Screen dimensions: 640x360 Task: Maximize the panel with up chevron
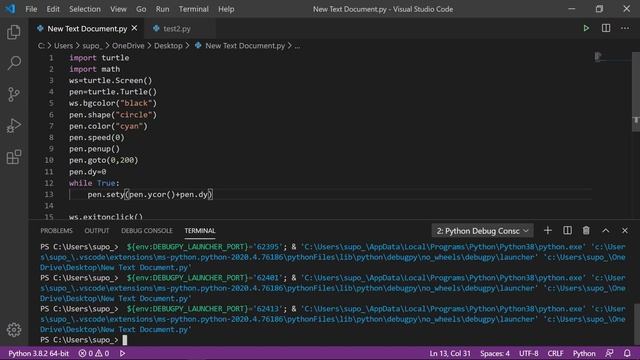coord(606,231)
